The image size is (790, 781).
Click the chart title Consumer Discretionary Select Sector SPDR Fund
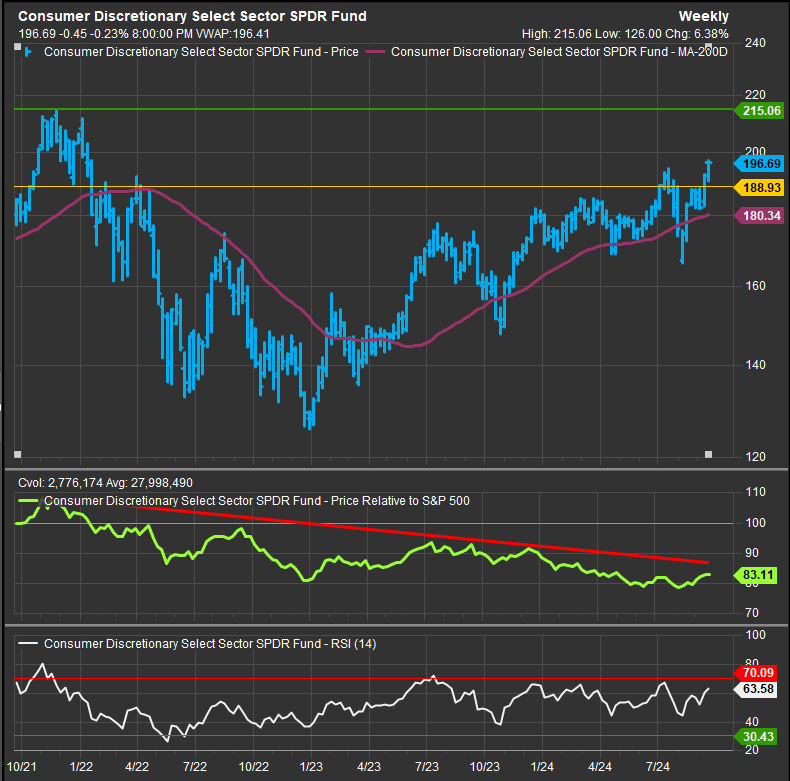pyautogui.click(x=192, y=16)
